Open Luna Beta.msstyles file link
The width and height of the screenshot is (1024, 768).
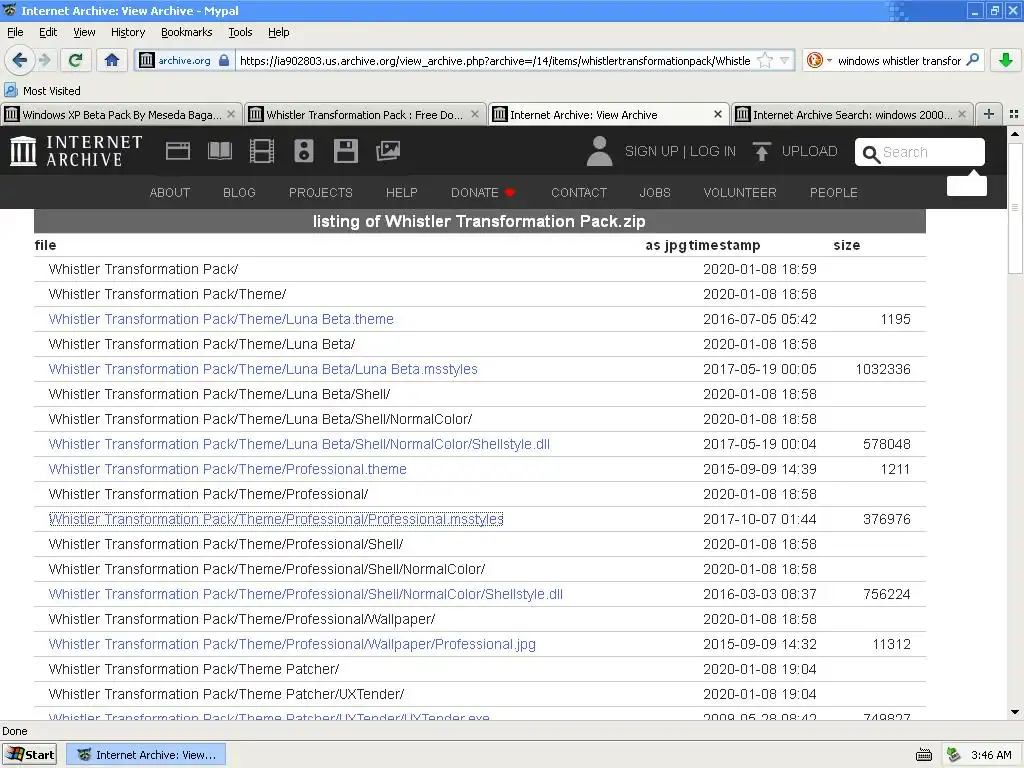coord(263,369)
